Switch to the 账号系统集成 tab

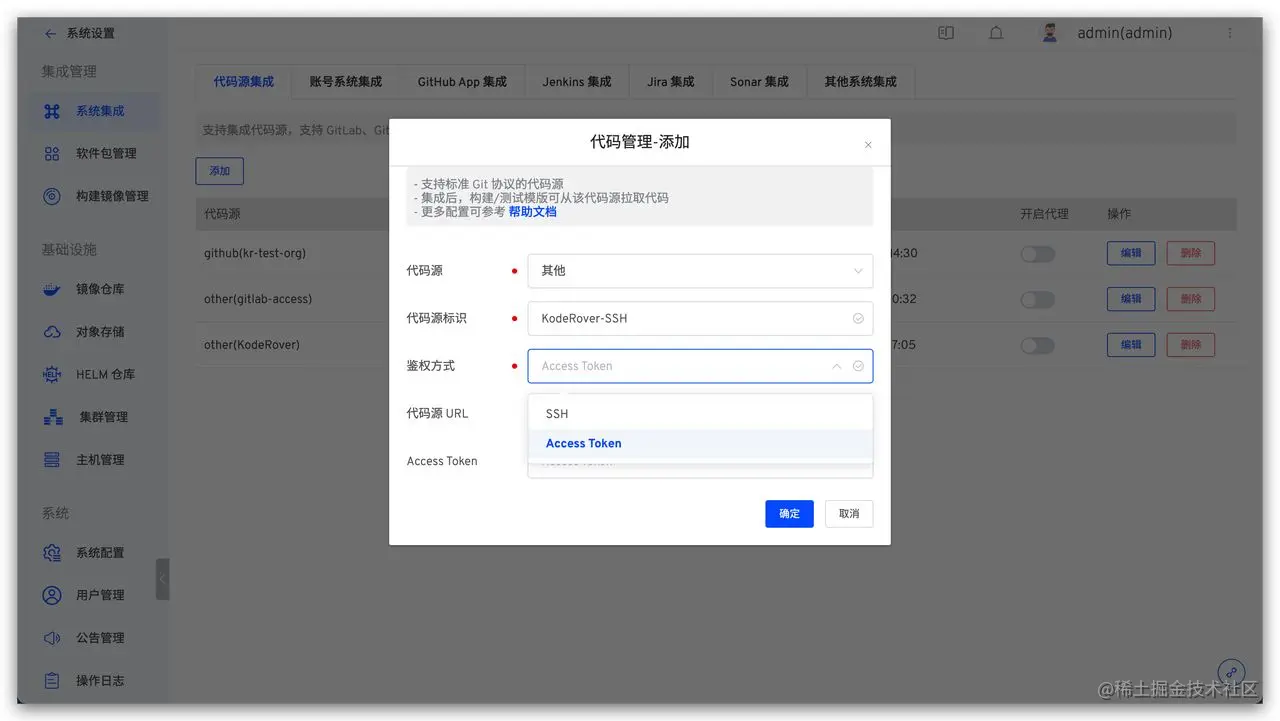pyautogui.click(x=346, y=82)
